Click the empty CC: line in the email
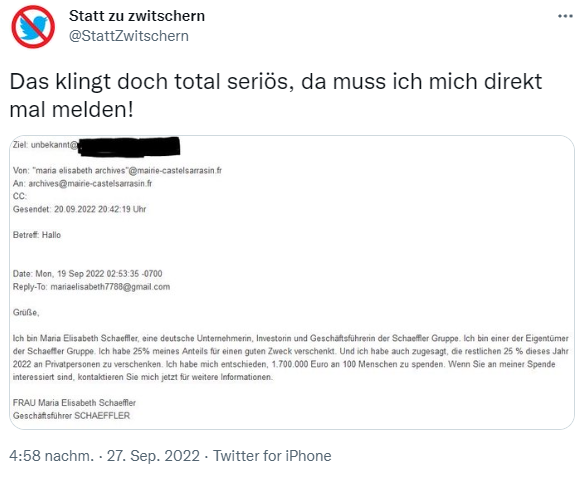This screenshot has width=582, height=478. [x=20, y=196]
